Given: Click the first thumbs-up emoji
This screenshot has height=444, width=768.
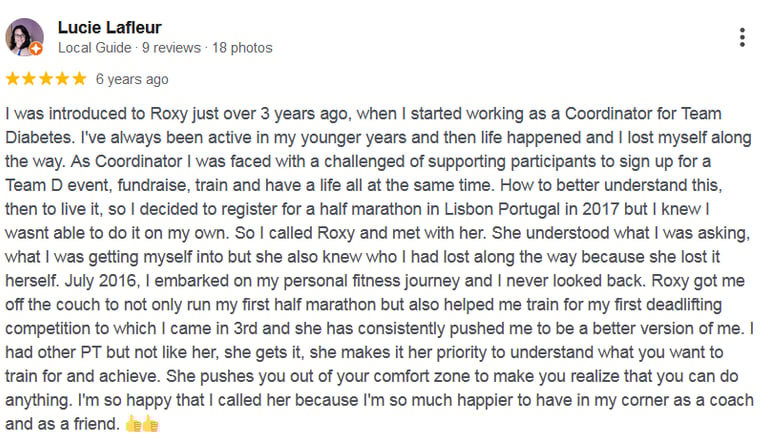Looking at the screenshot, I should coord(134,424).
